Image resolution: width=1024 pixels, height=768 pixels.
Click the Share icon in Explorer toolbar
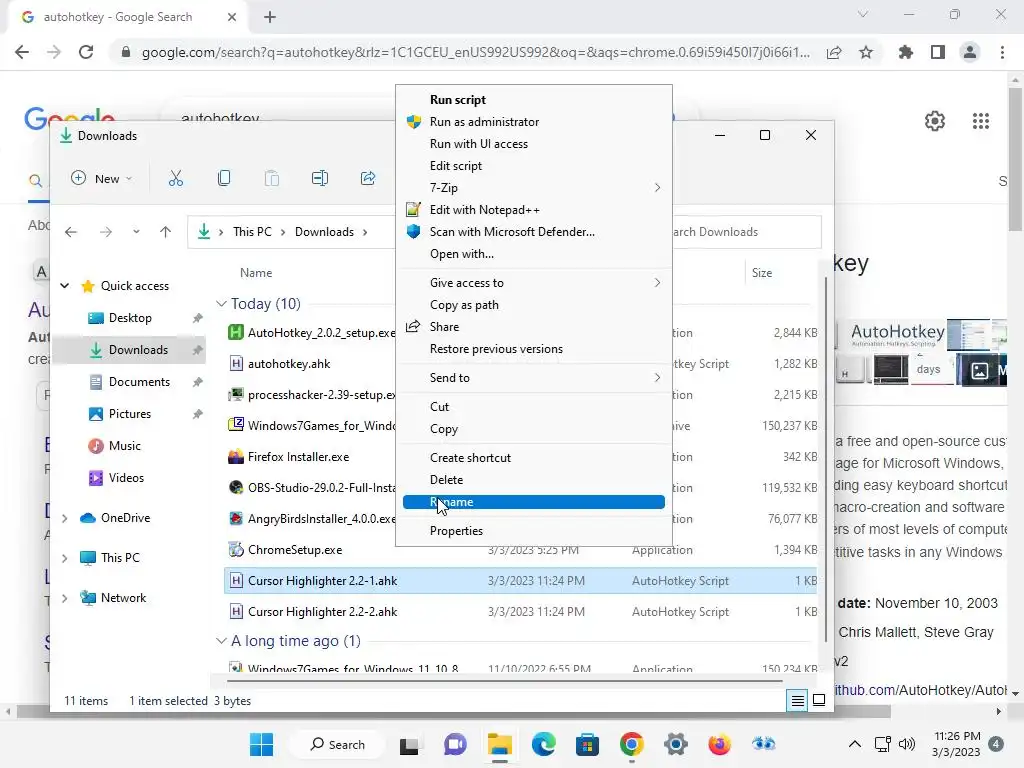click(368, 178)
